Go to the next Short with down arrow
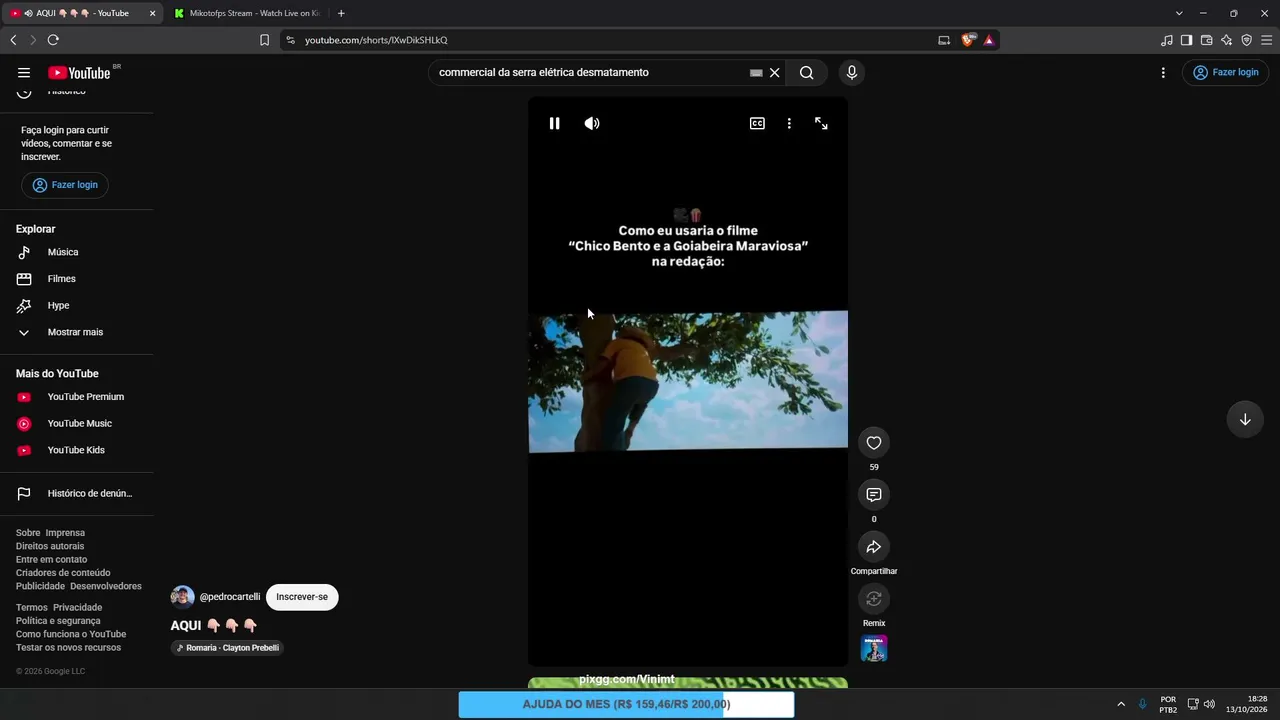Image resolution: width=1280 pixels, height=720 pixels. (x=1245, y=420)
